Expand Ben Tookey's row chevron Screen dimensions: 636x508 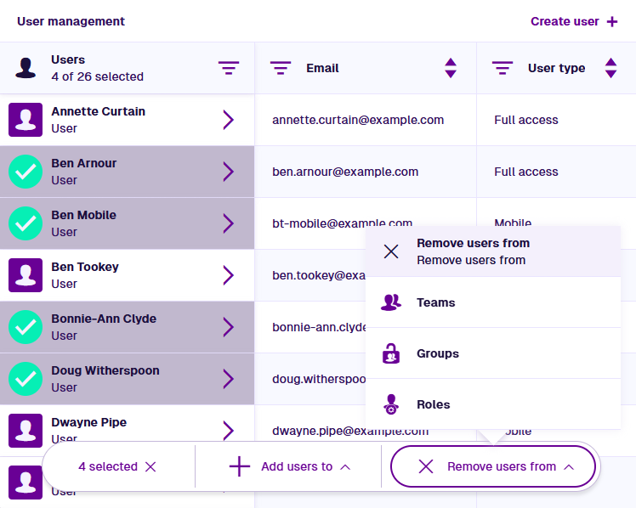tap(228, 275)
